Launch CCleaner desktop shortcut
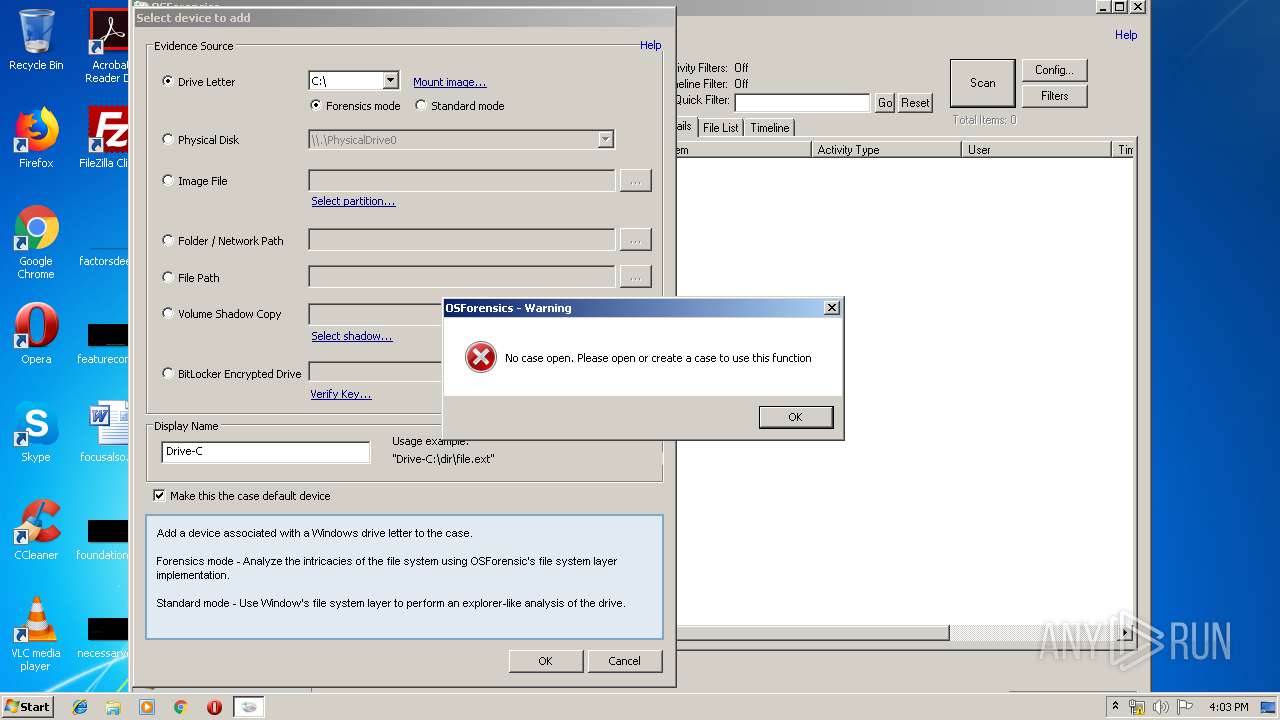The height and width of the screenshot is (720, 1280). pos(36,530)
